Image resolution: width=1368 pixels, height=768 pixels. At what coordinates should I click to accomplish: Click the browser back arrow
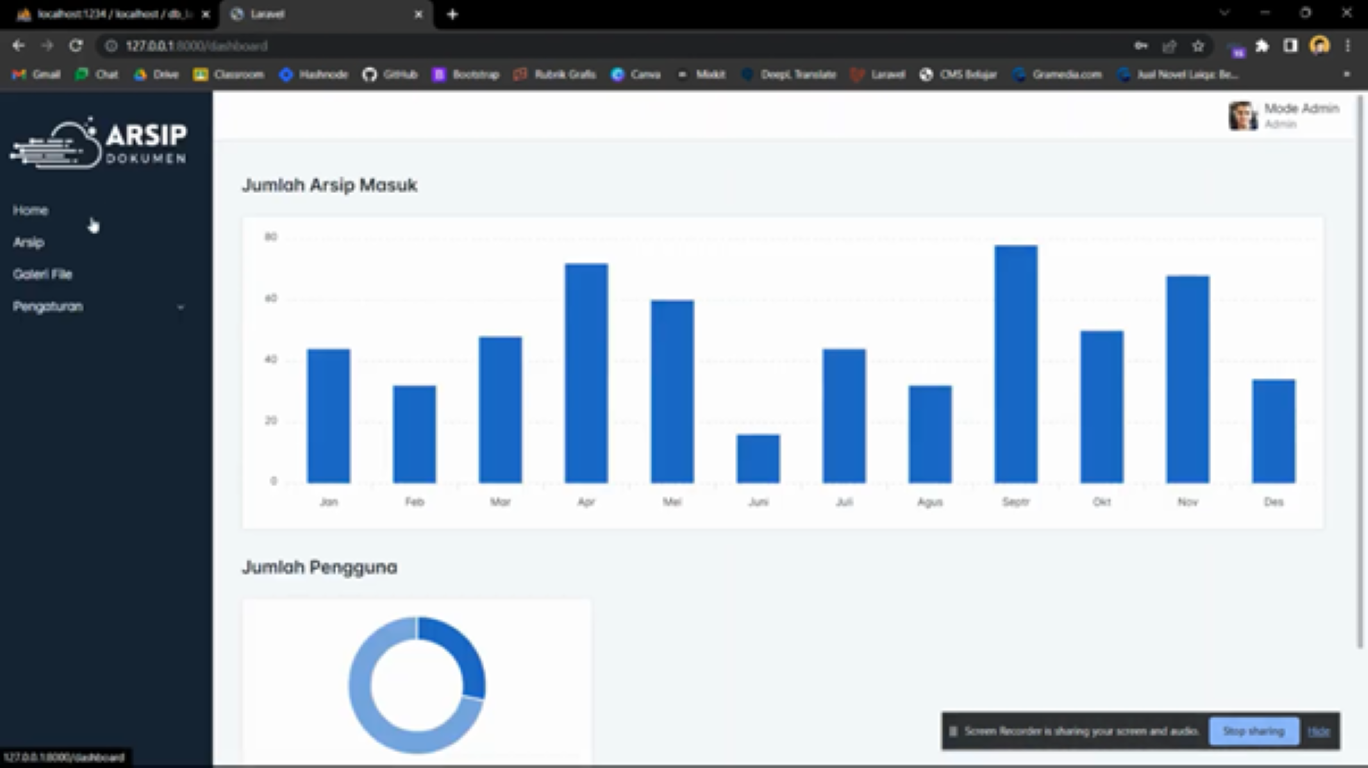[x=18, y=46]
